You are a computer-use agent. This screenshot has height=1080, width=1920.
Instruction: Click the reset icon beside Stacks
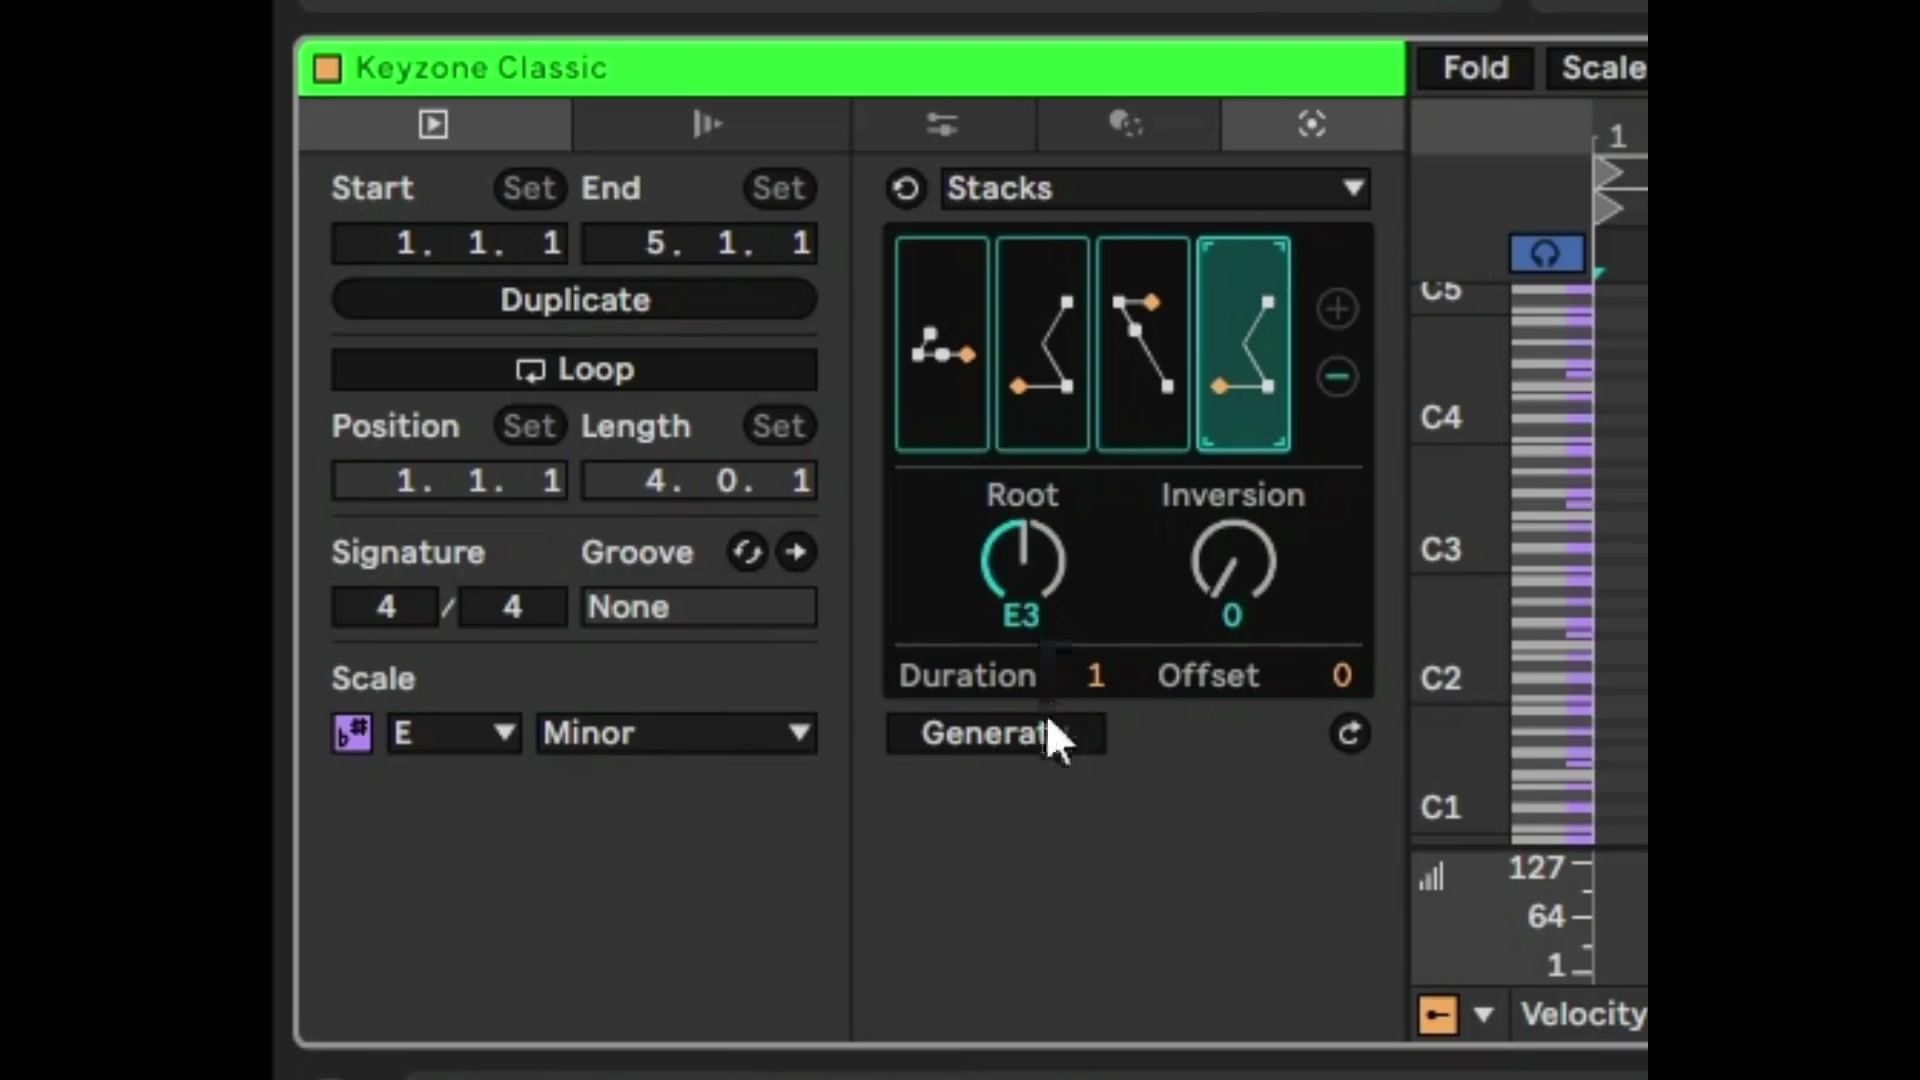tap(906, 189)
